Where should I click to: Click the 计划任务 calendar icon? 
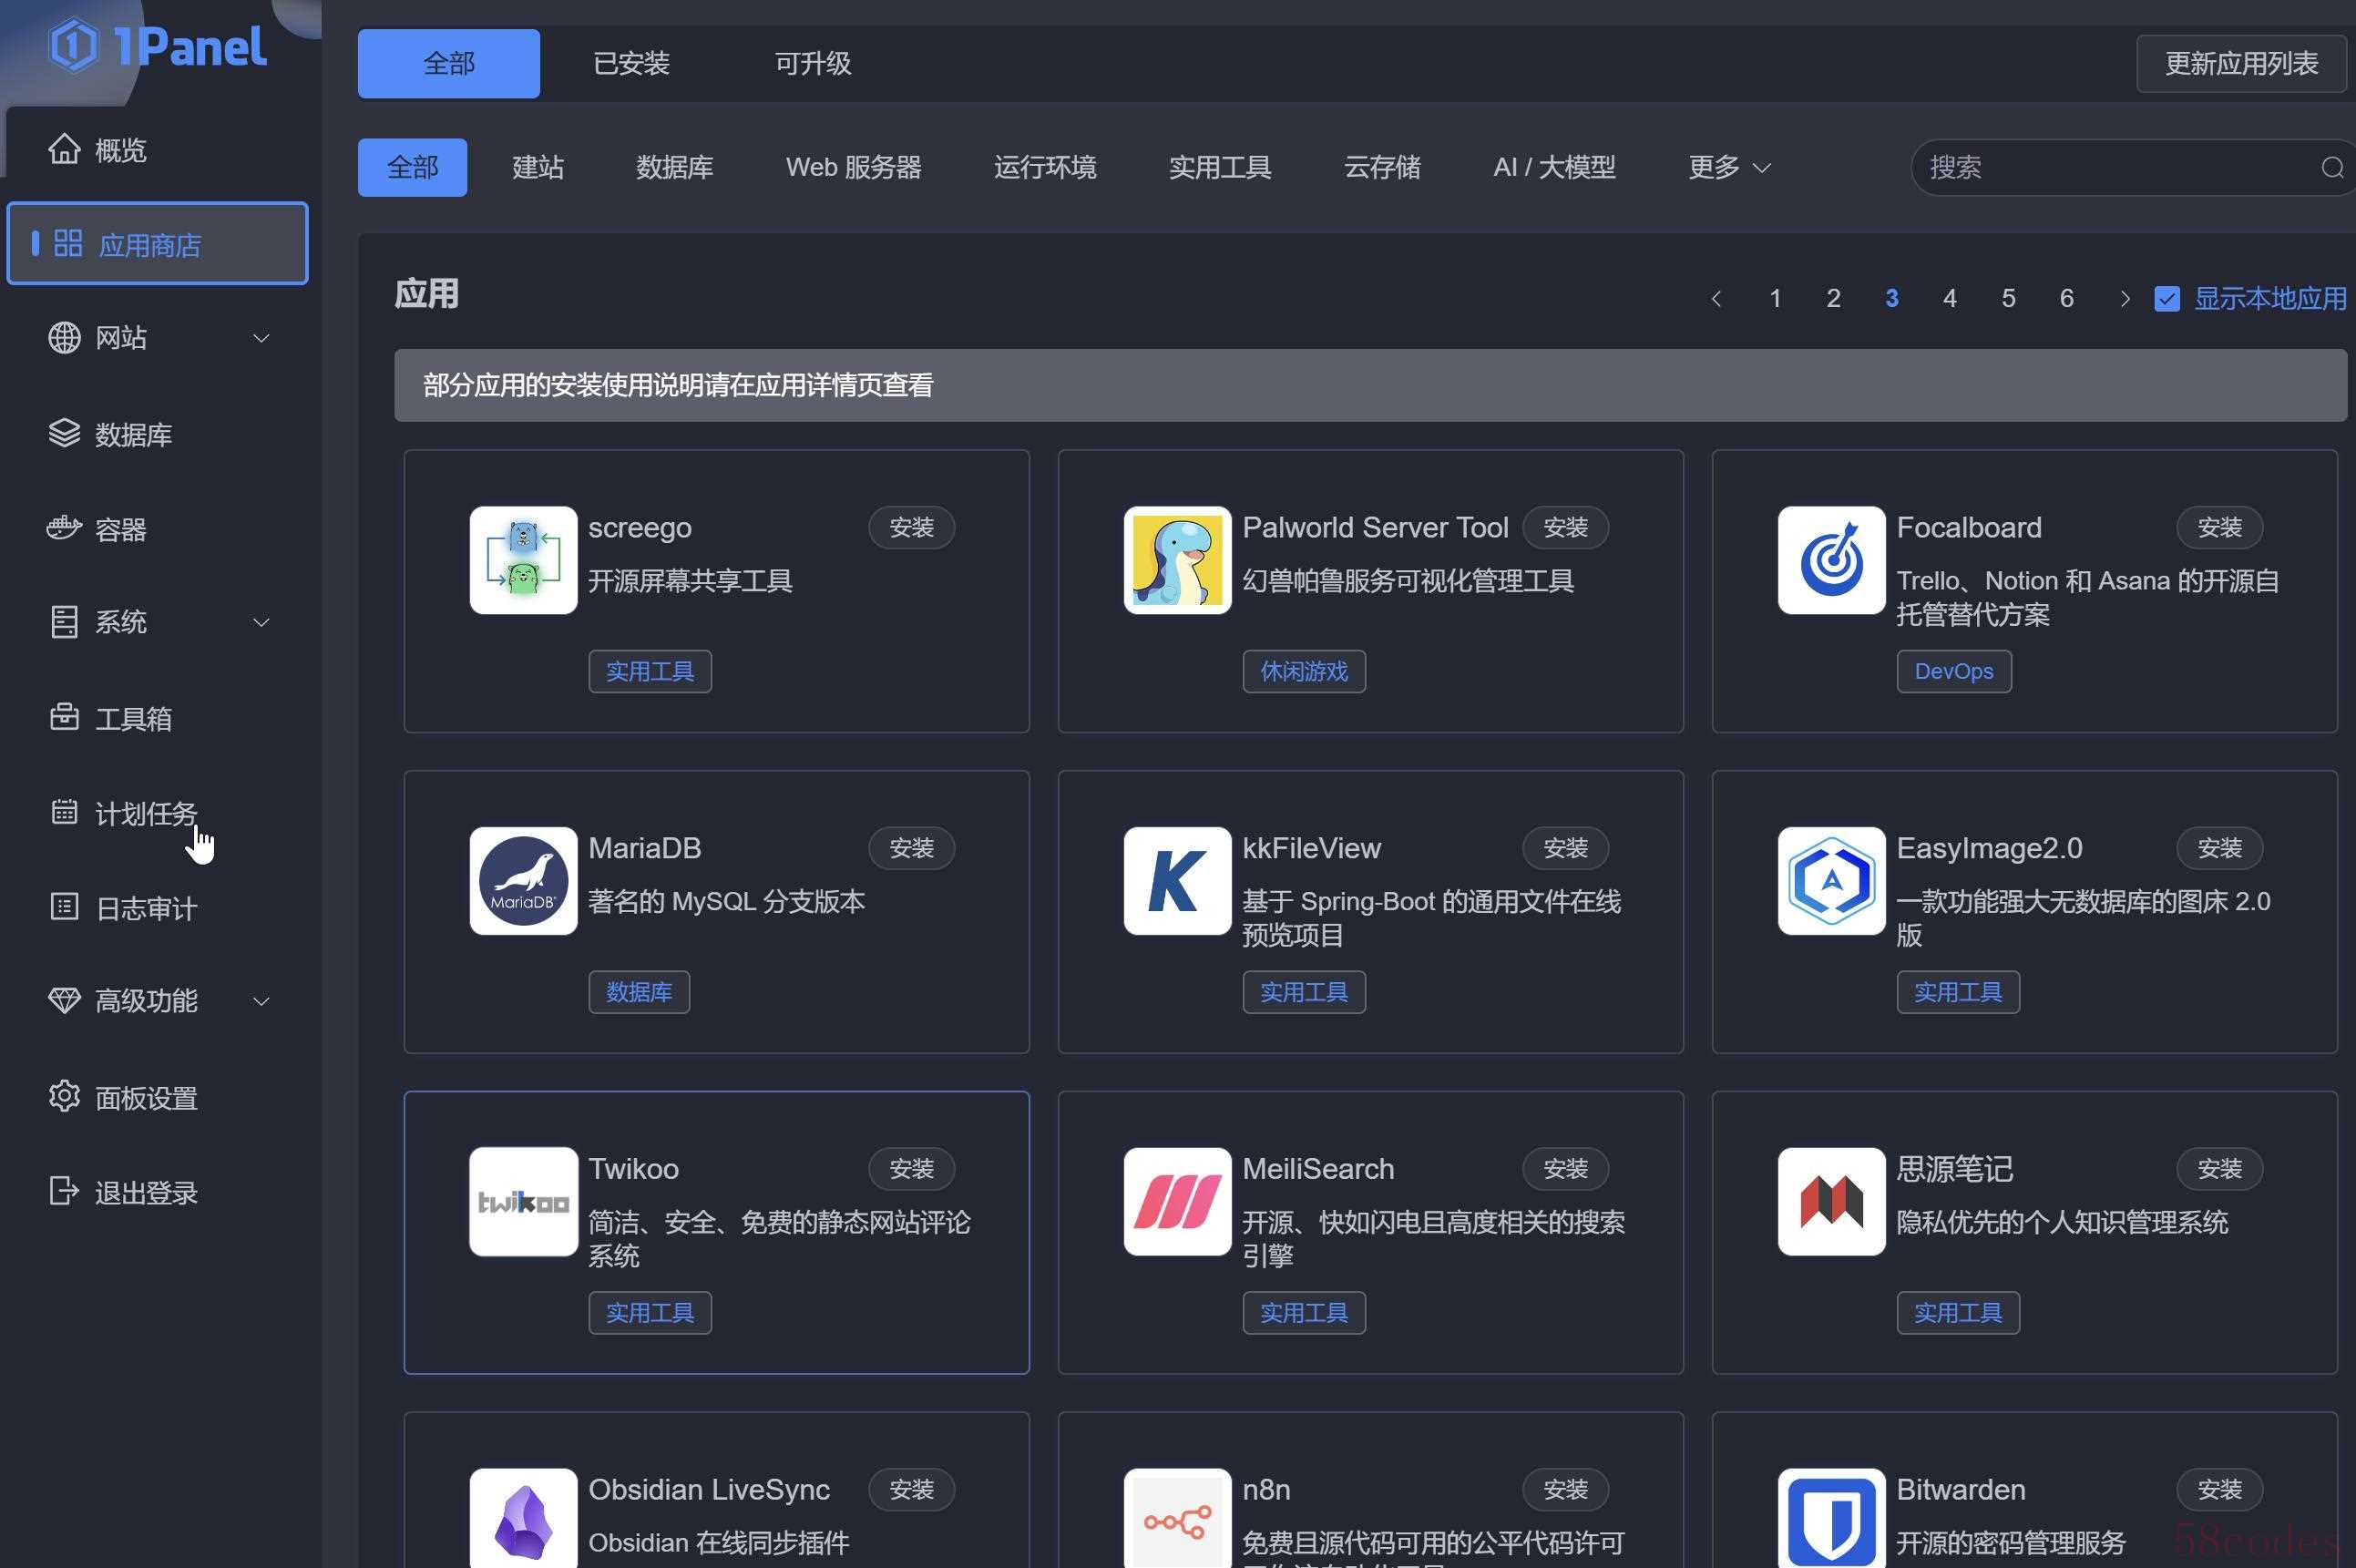[x=64, y=811]
